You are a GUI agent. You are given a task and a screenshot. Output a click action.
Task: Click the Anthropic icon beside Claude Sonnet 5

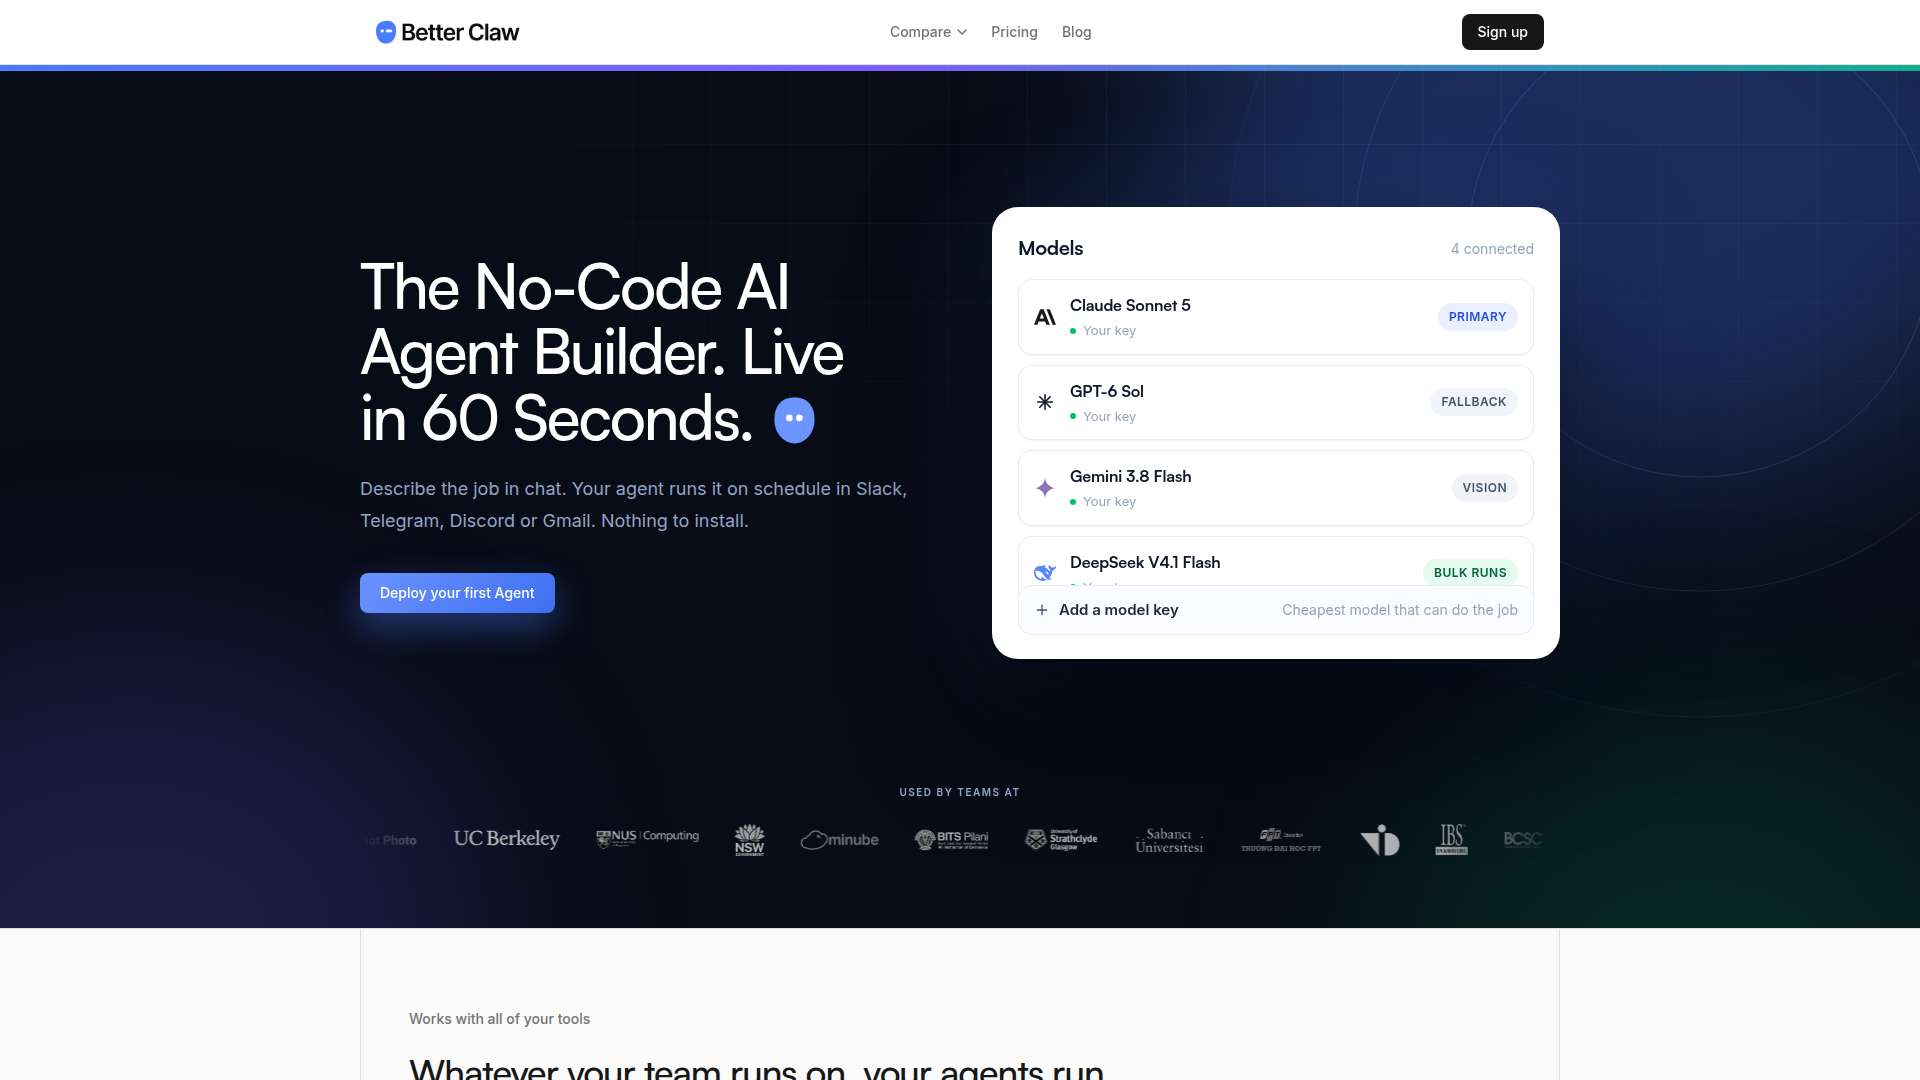tap(1045, 317)
